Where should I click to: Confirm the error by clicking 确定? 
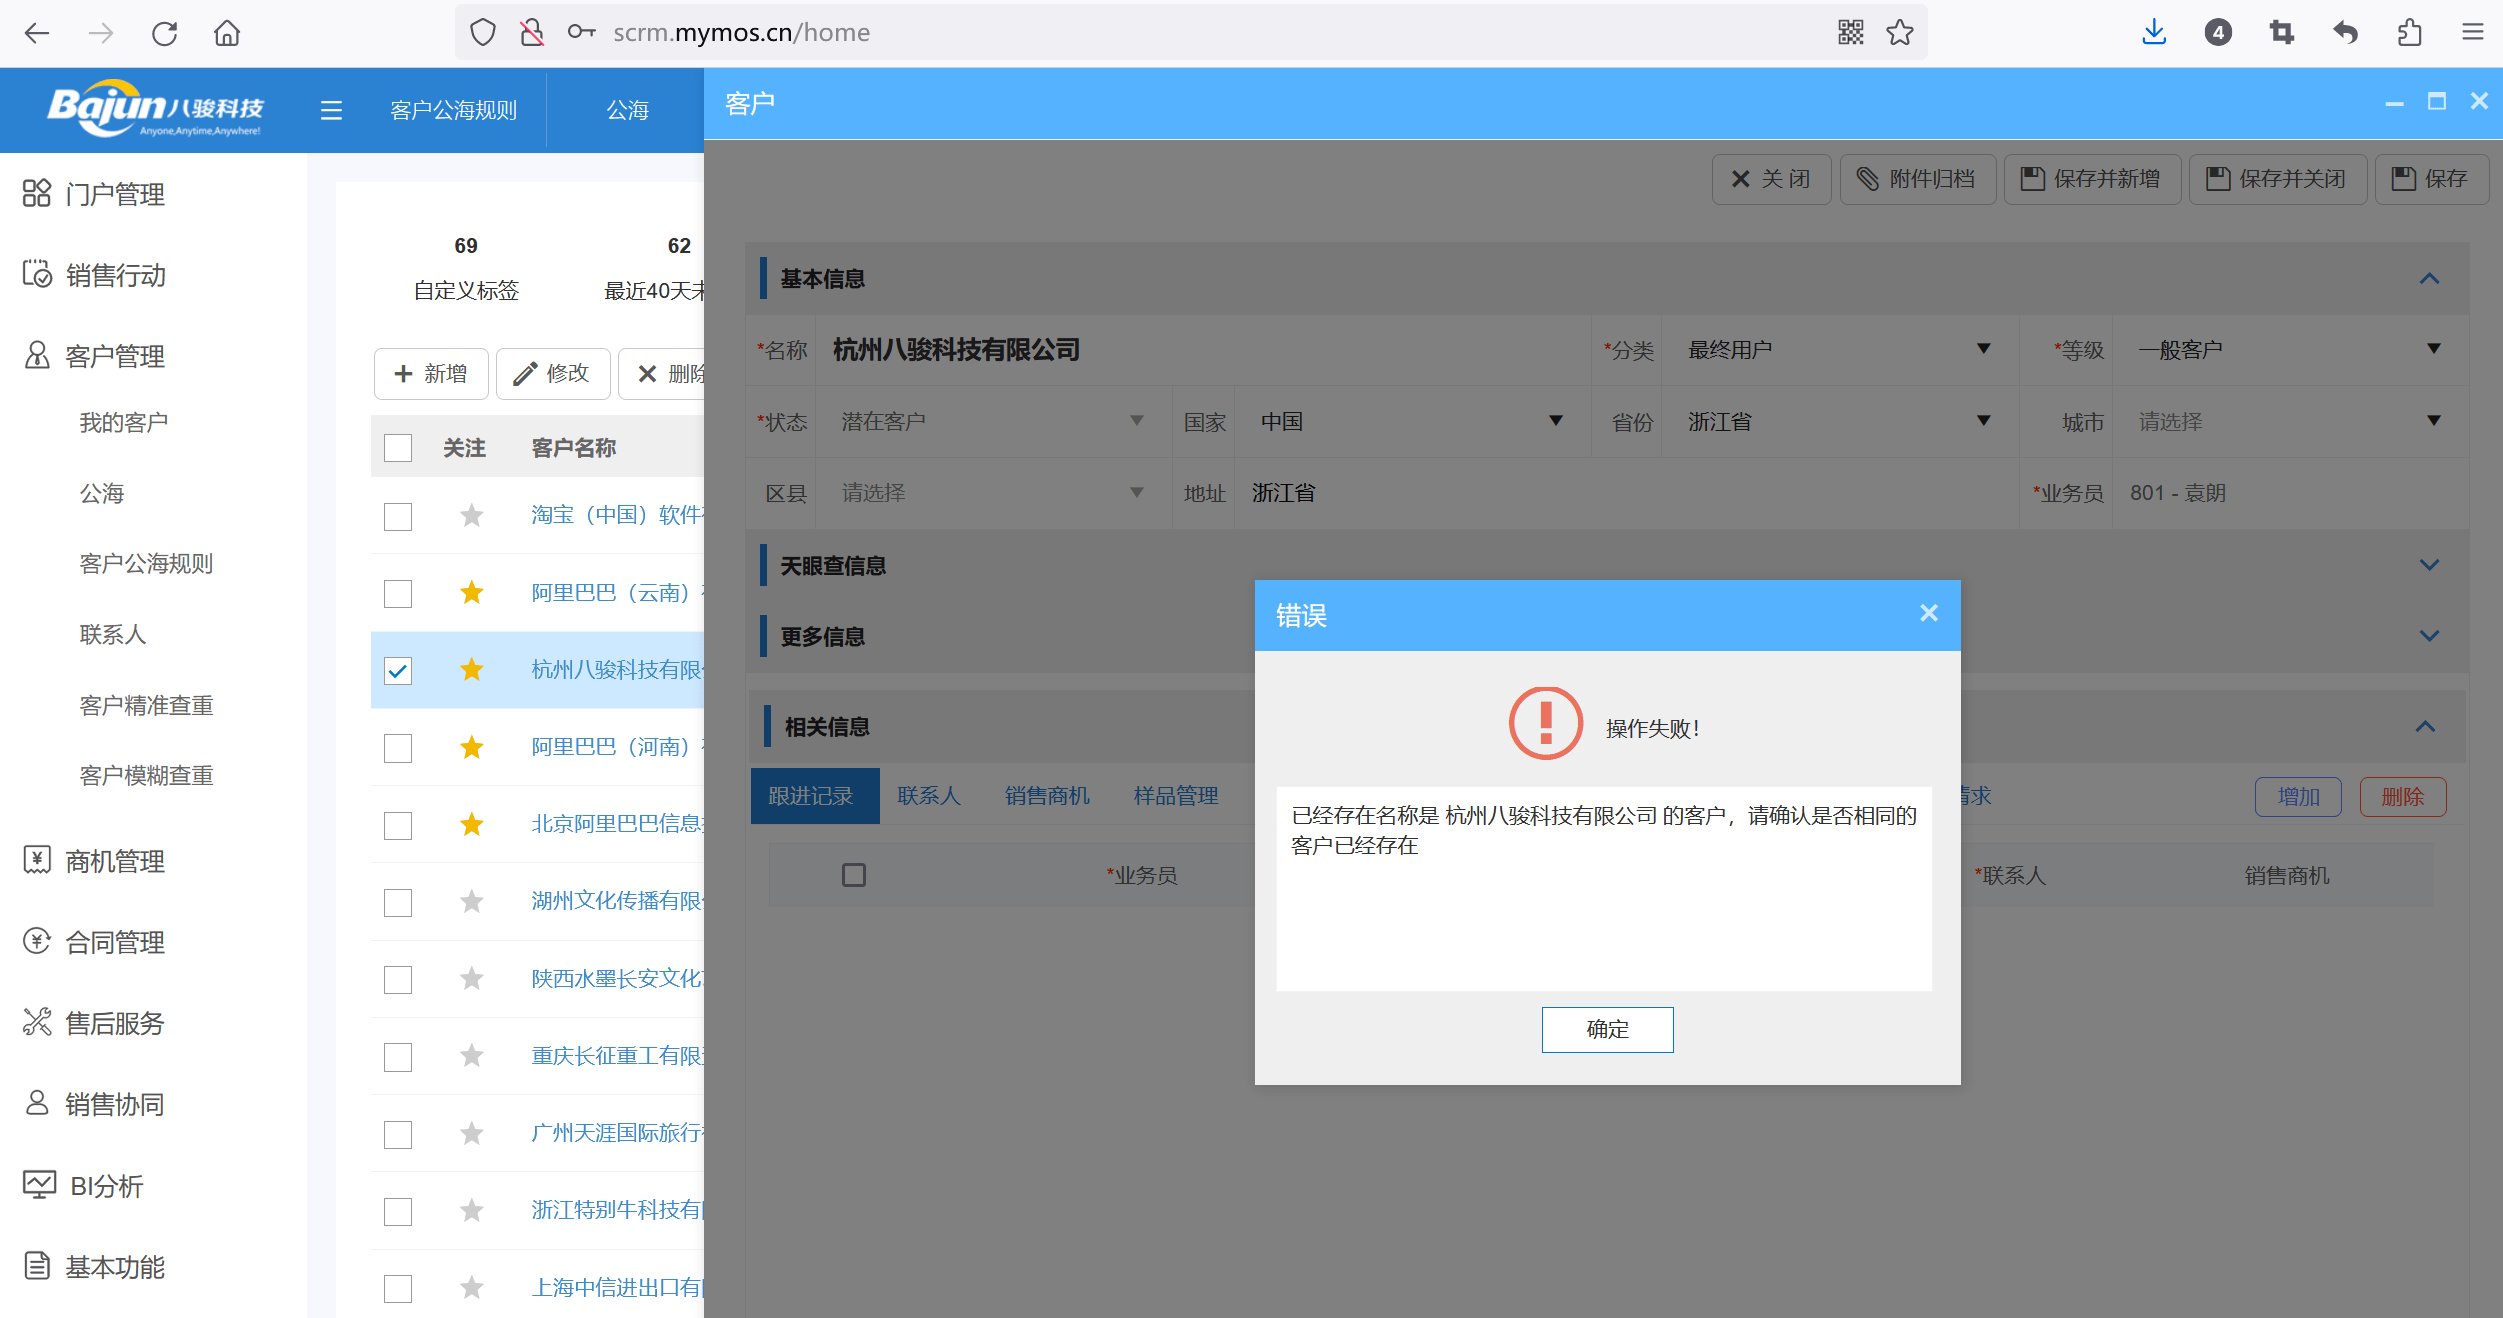click(x=1606, y=1029)
